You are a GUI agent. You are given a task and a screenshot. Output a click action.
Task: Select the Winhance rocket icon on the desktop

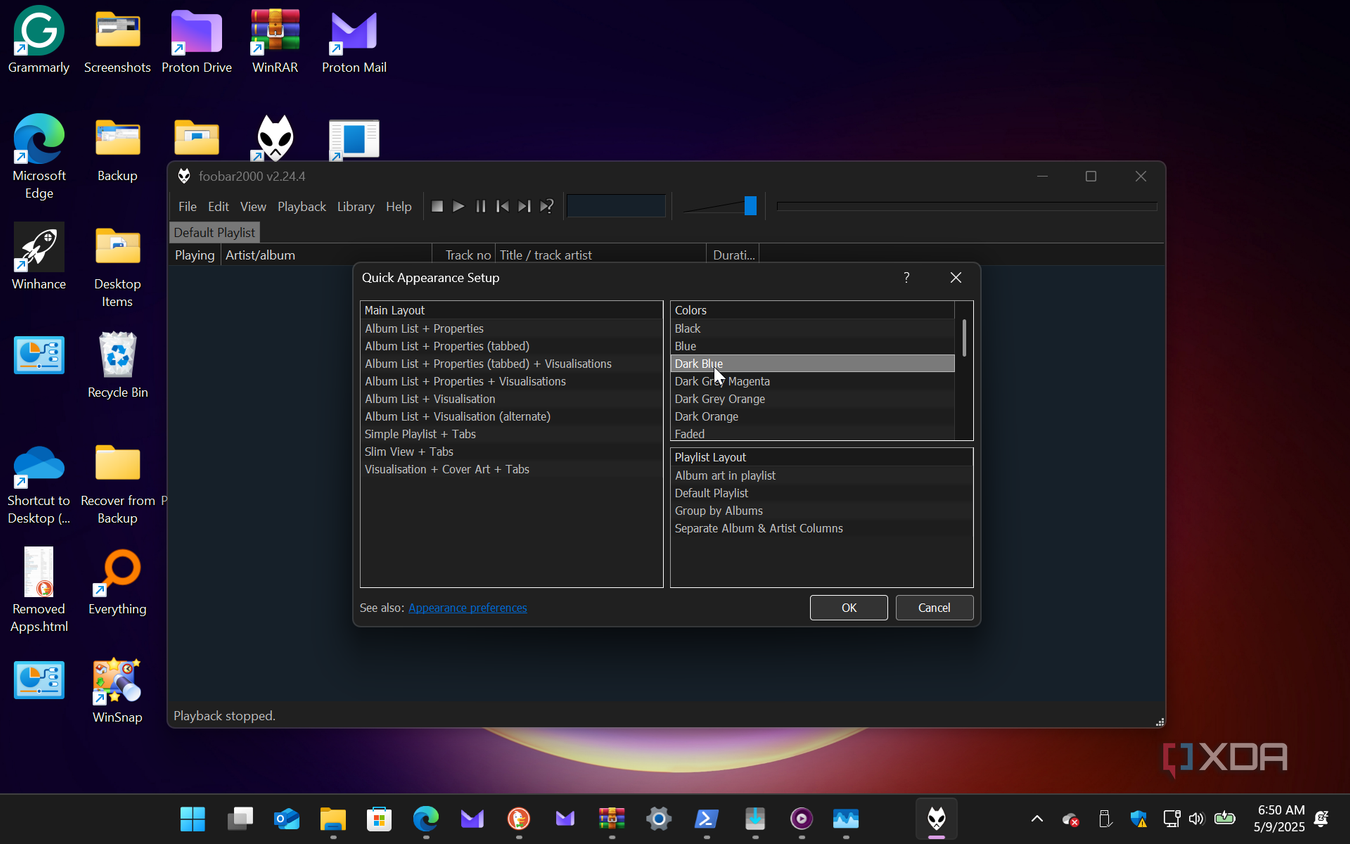[39, 257]
